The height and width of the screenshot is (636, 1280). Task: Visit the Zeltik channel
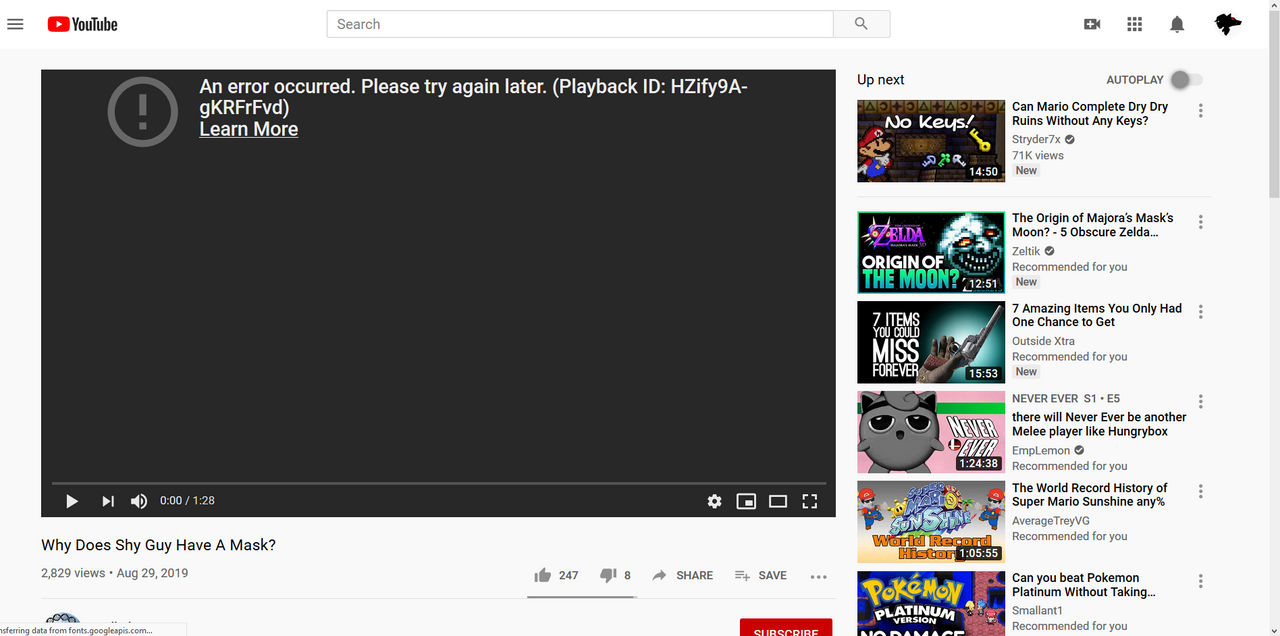click(x=1026, y=251)
